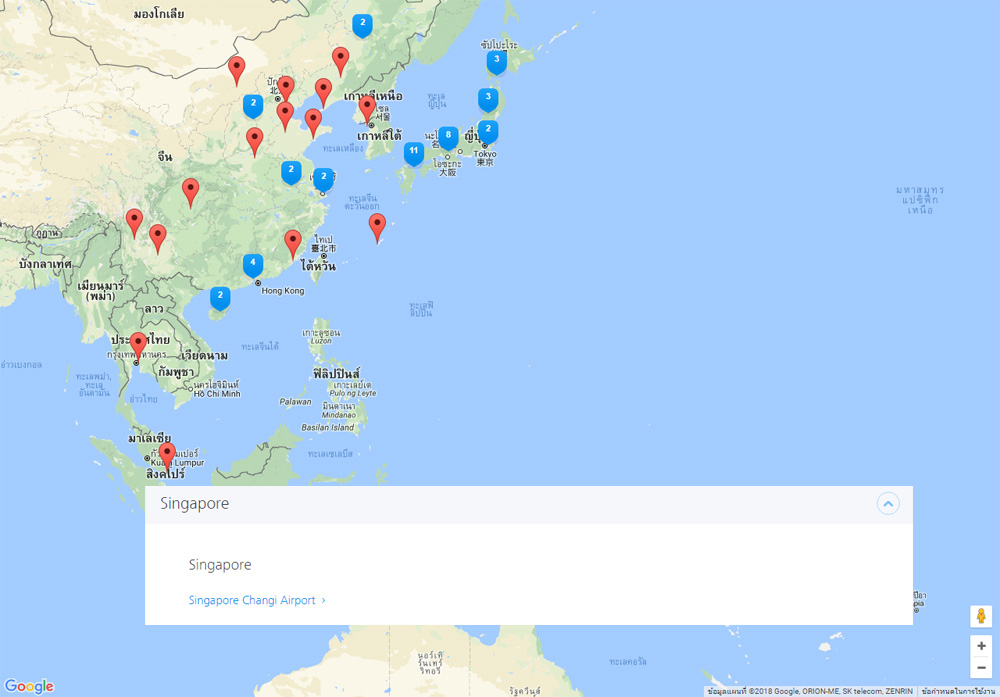1000x697 pixels.
Task: Open the cluster of 2 at the map's top edge
Action: click(x=362, y=24)
